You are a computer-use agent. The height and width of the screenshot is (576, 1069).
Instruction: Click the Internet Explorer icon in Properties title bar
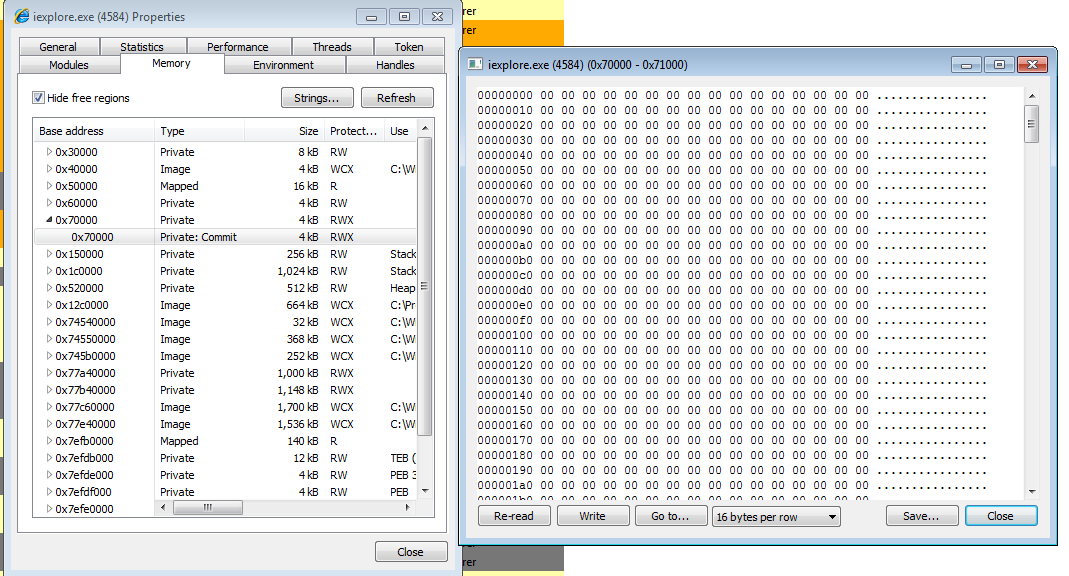point(22,16)
